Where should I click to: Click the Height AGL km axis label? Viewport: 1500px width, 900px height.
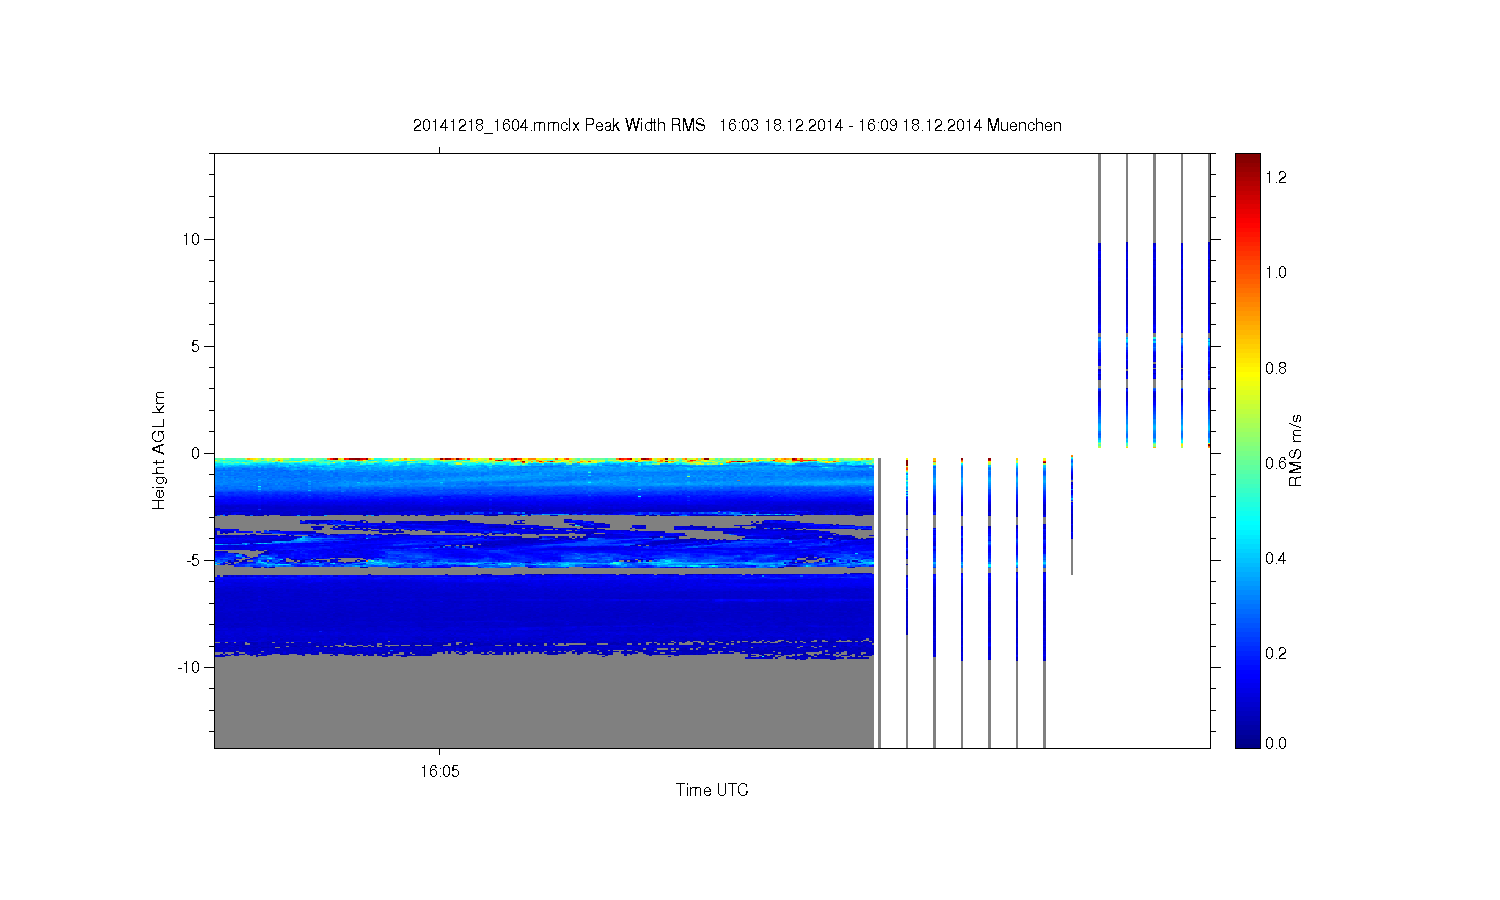tap(159, 451)
